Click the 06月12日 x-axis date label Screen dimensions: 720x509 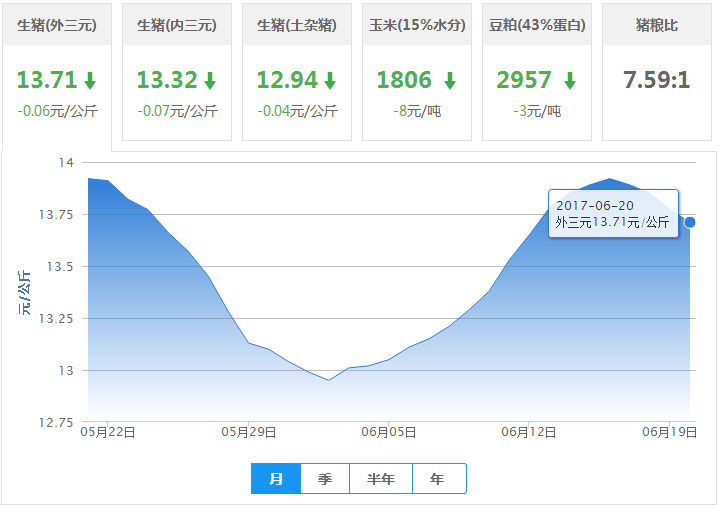click(x=528, y=432)
